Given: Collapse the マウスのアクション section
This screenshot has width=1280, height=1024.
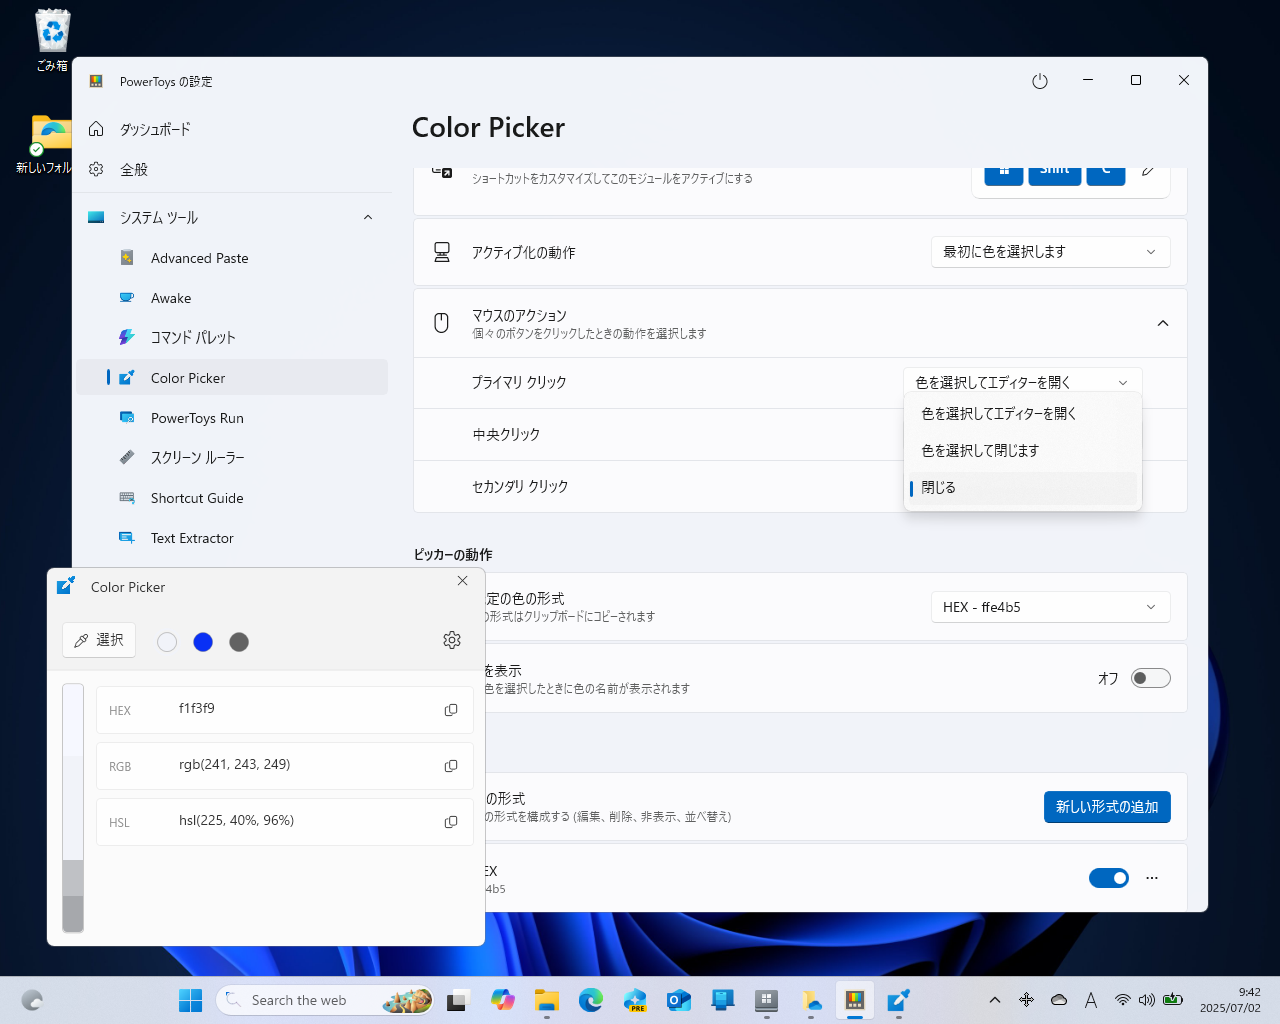Looking at the screenshot, I should [x=1163, y=323].
